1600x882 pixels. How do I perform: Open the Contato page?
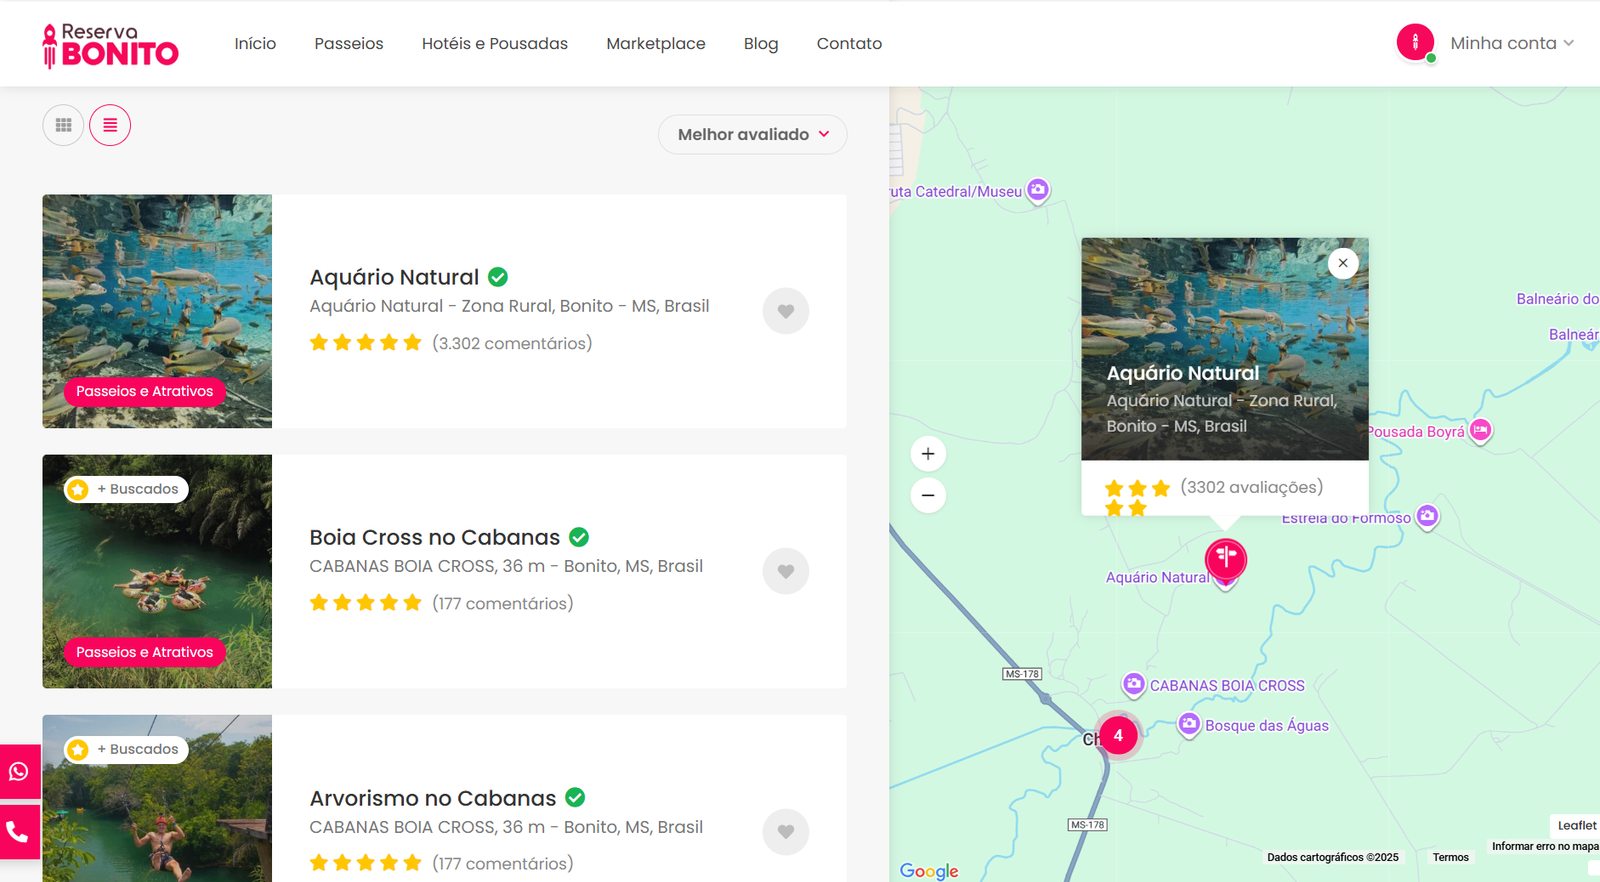pyautogui.click(x=849, y=43)
